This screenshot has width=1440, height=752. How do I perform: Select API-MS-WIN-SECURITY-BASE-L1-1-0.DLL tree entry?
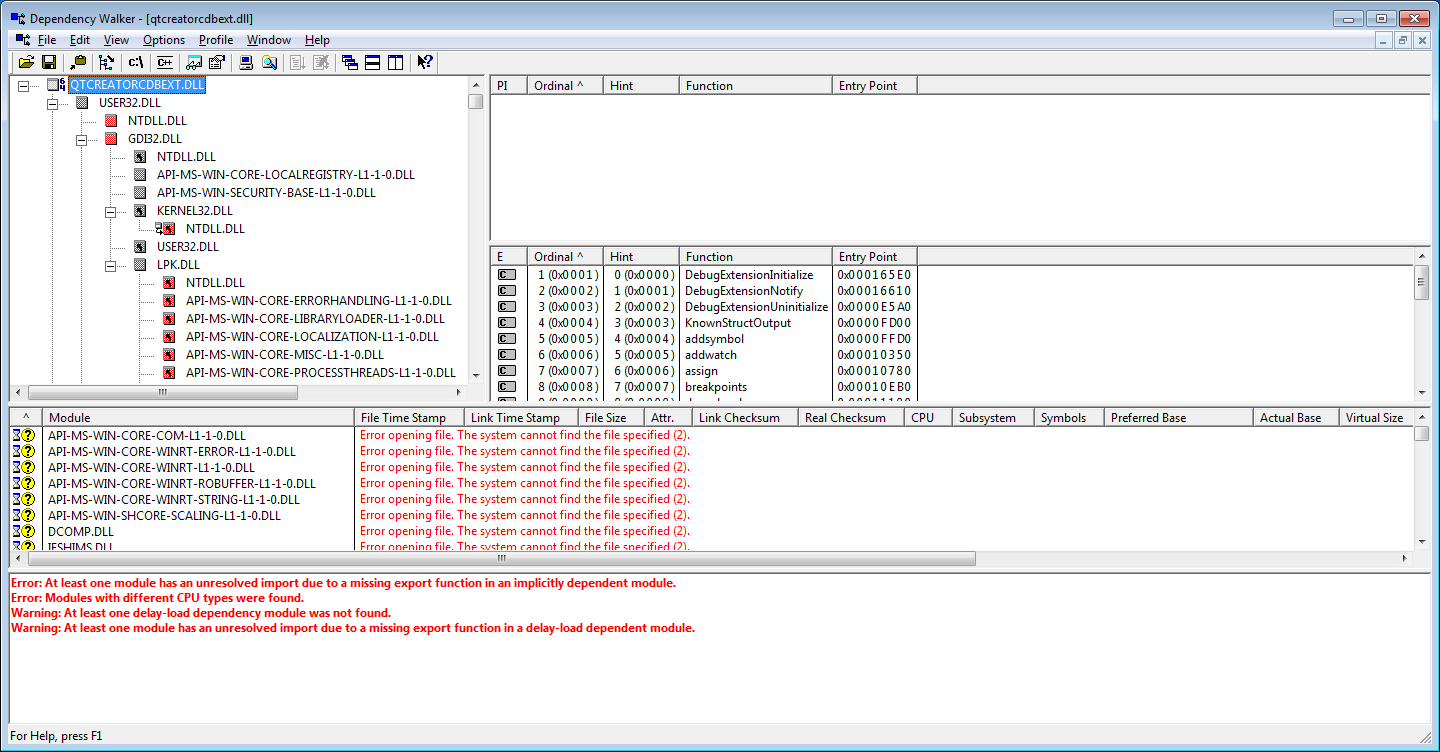click(266, 193)
